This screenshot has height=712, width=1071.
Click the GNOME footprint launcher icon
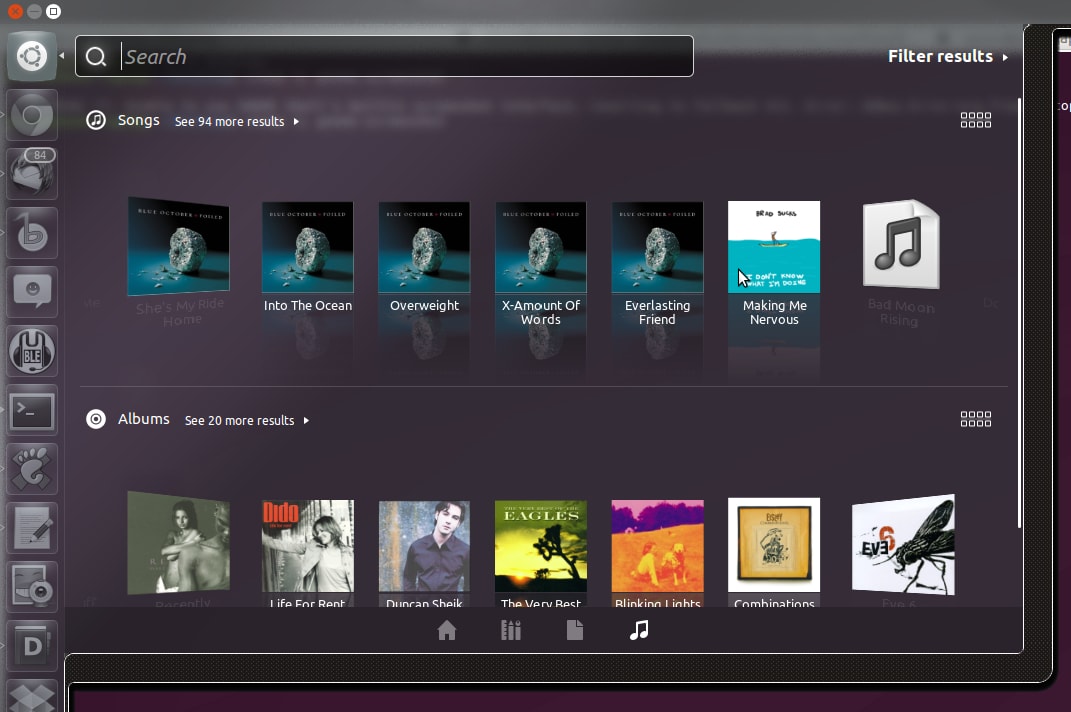click(x=31, y=469)
